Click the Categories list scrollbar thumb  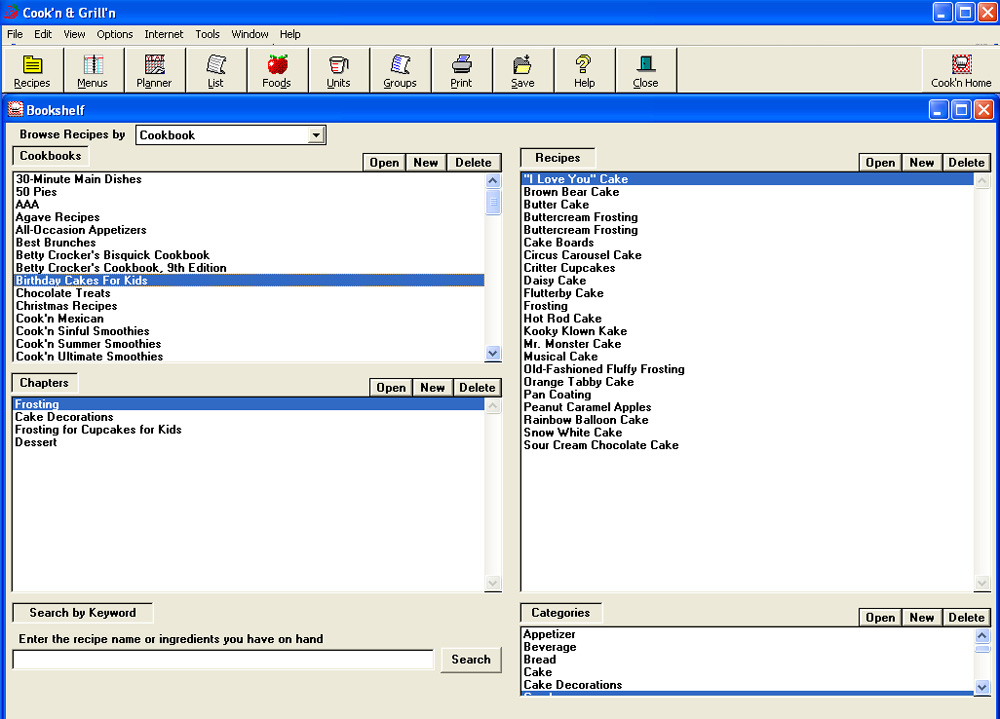982,649
